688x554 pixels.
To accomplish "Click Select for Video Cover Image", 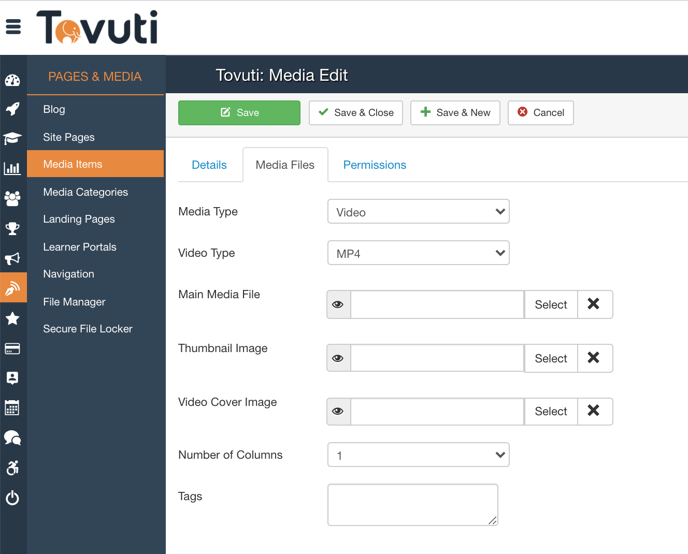I will coord(551,411).
